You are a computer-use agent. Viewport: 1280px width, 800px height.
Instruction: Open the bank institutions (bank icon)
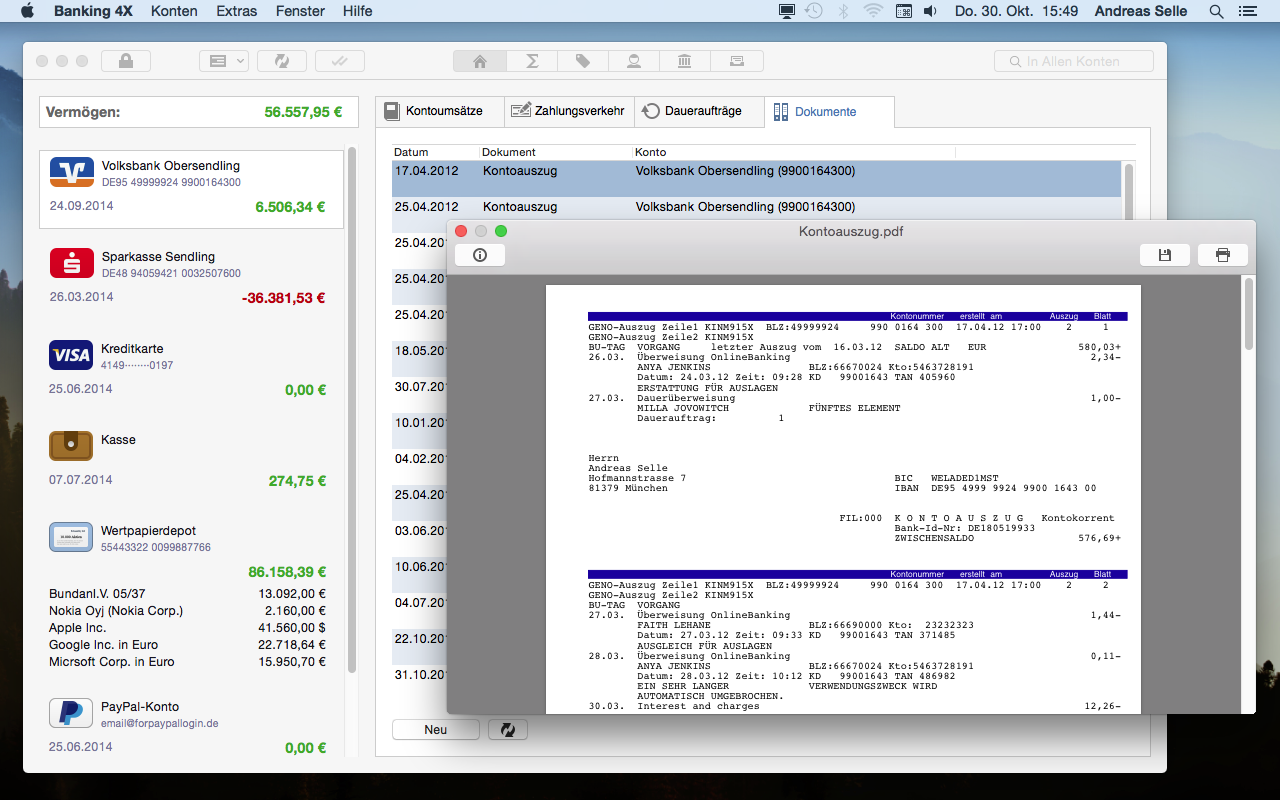[x=685, y=60]
